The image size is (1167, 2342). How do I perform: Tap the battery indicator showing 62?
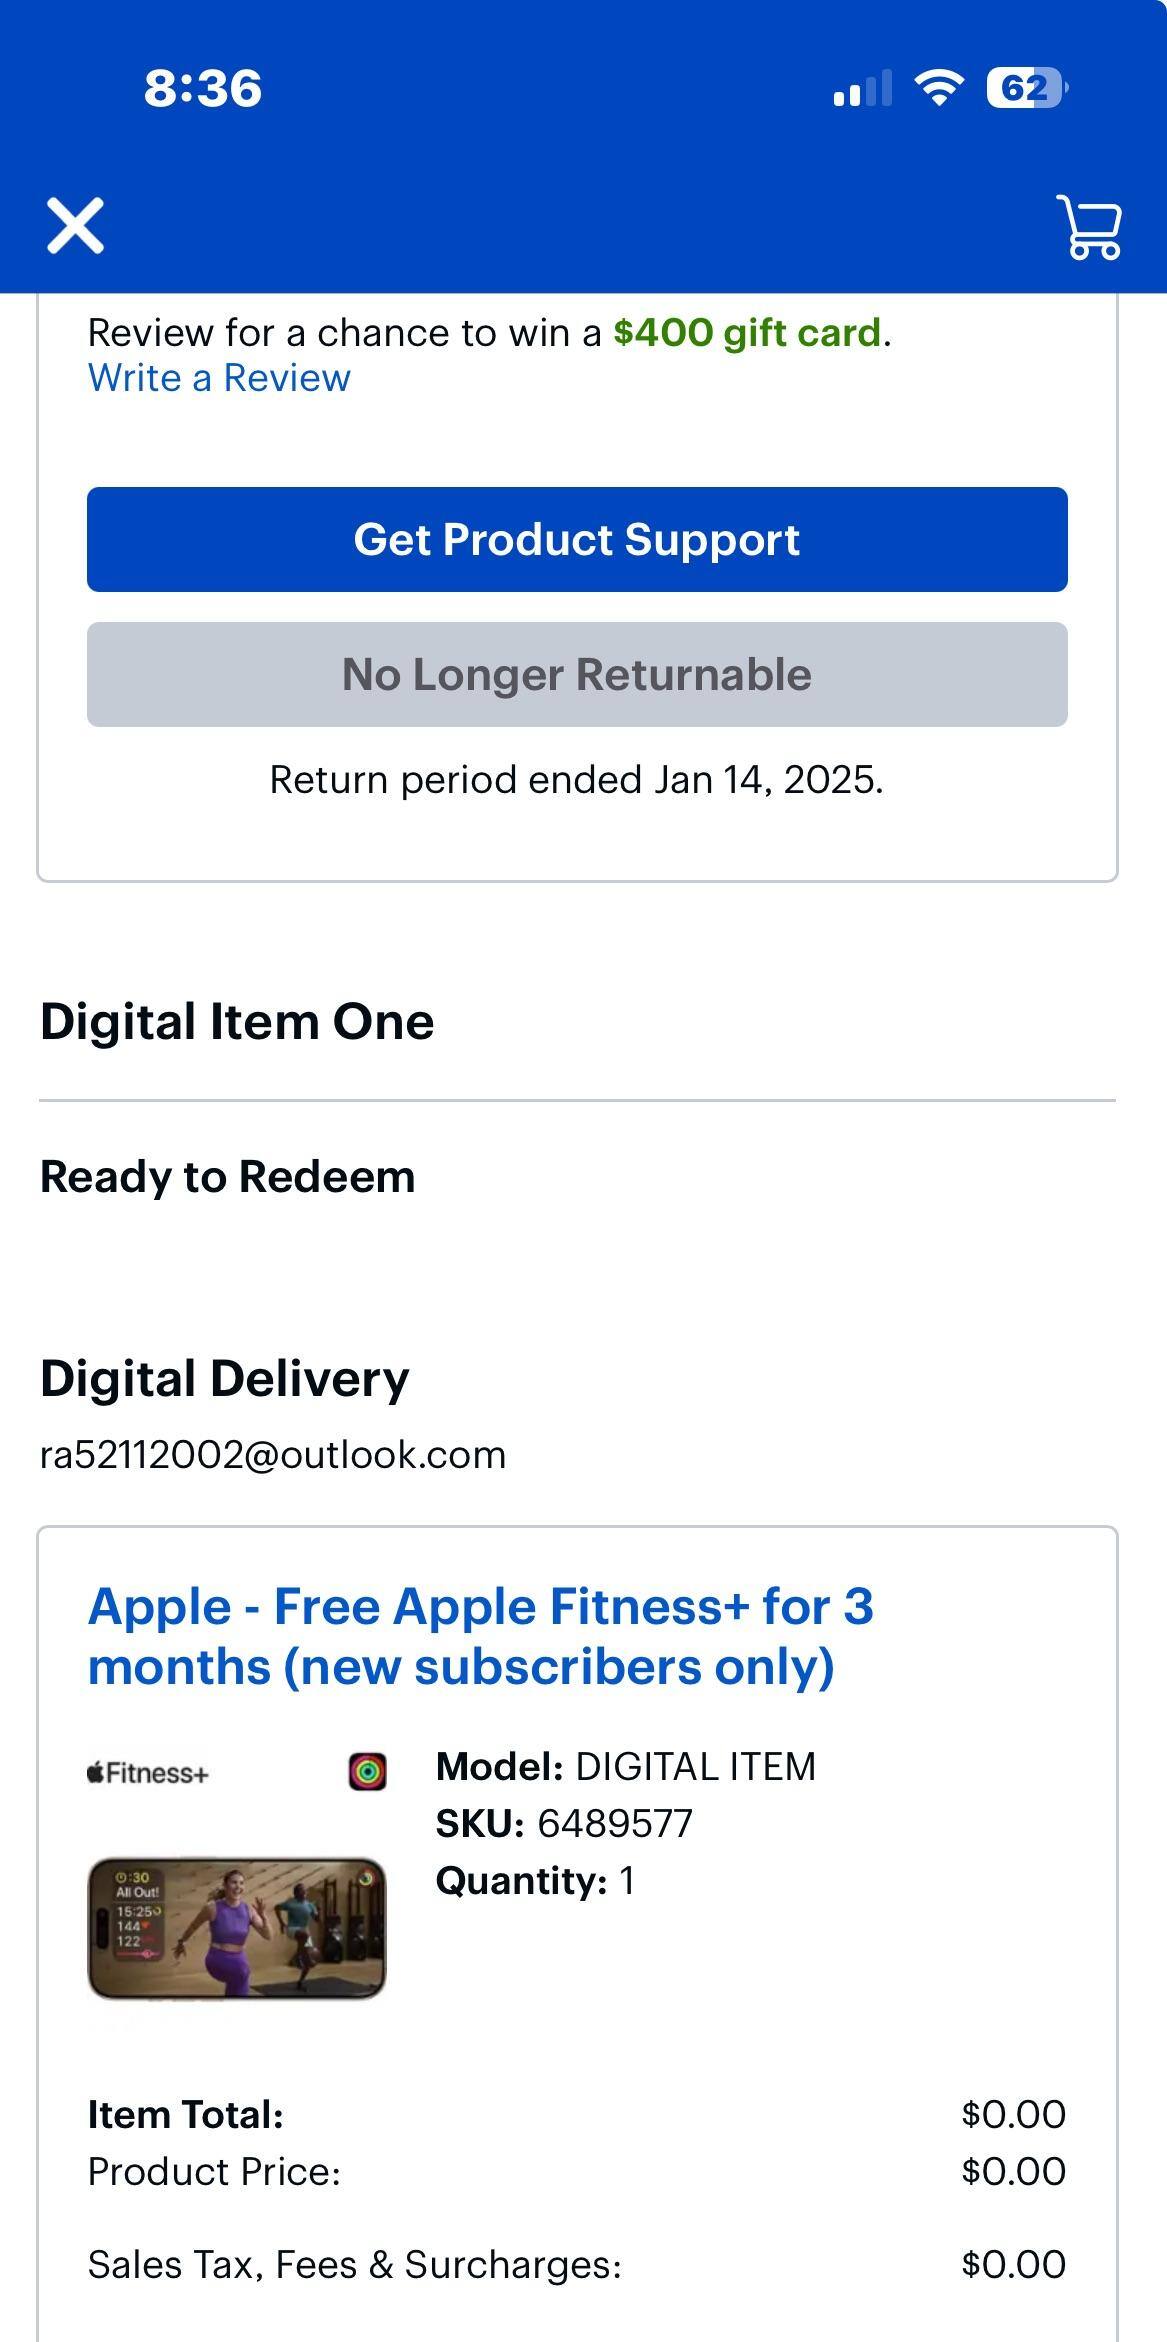1022,90
